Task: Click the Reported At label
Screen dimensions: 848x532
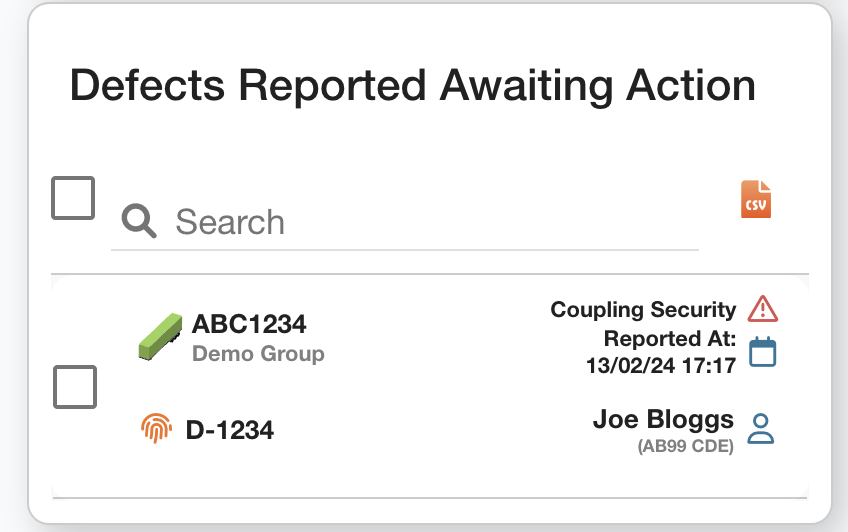Action: pyautogui.click(x=670, y=338)
